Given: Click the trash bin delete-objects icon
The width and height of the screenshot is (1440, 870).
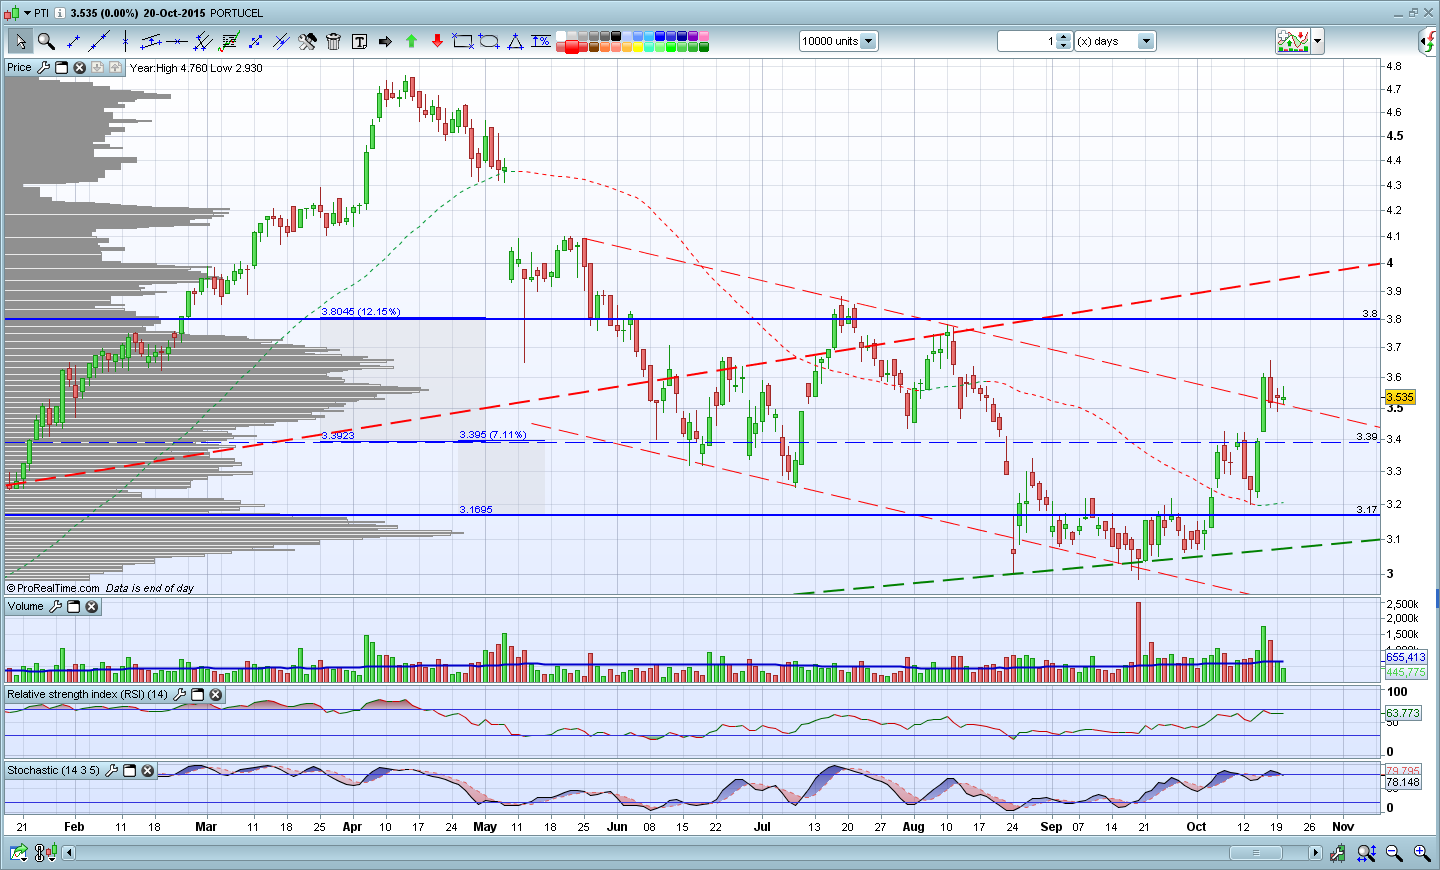Looking at the screenshot, I should 333,41.
